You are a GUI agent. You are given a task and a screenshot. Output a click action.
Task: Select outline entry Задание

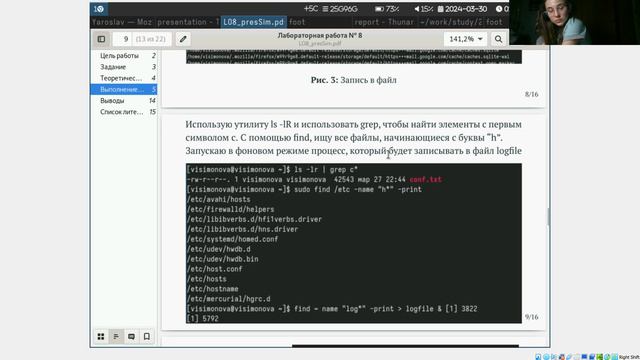tap(124, 67)
